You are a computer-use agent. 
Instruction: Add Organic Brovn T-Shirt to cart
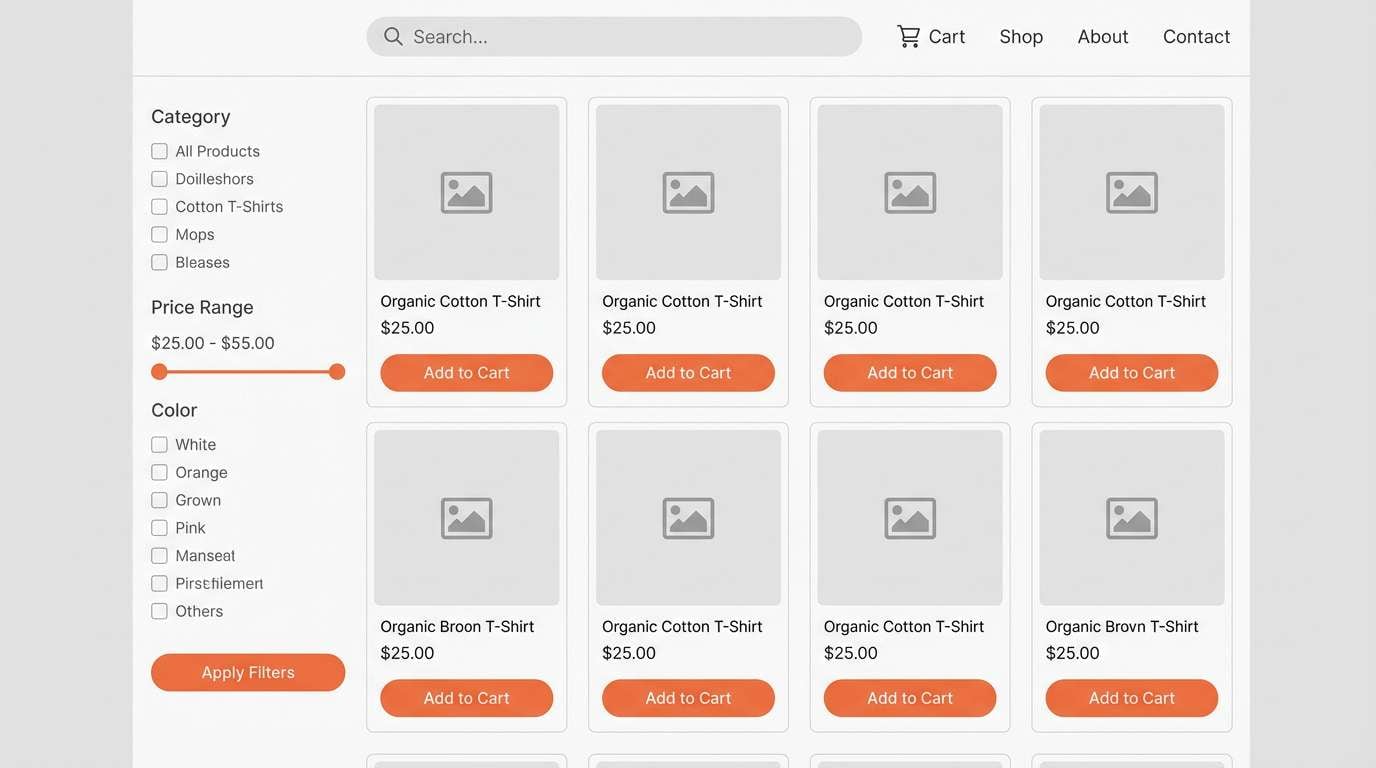click(x=1131, y=698)
